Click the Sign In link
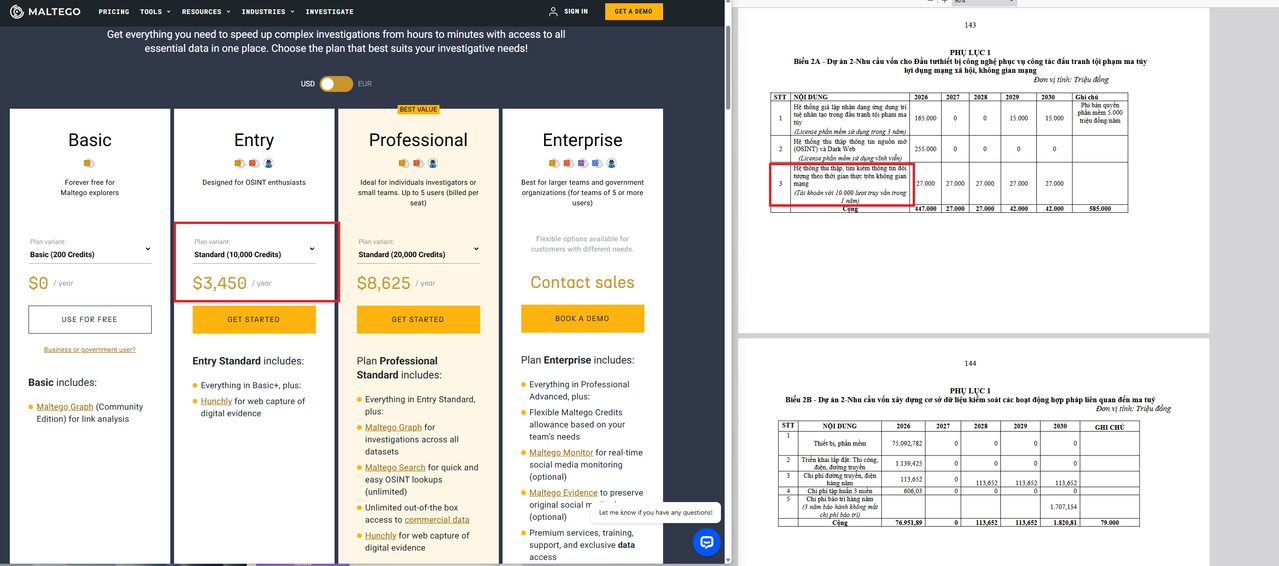The image size is (1279, 566). pyautogui.click(x=576, y=12)
